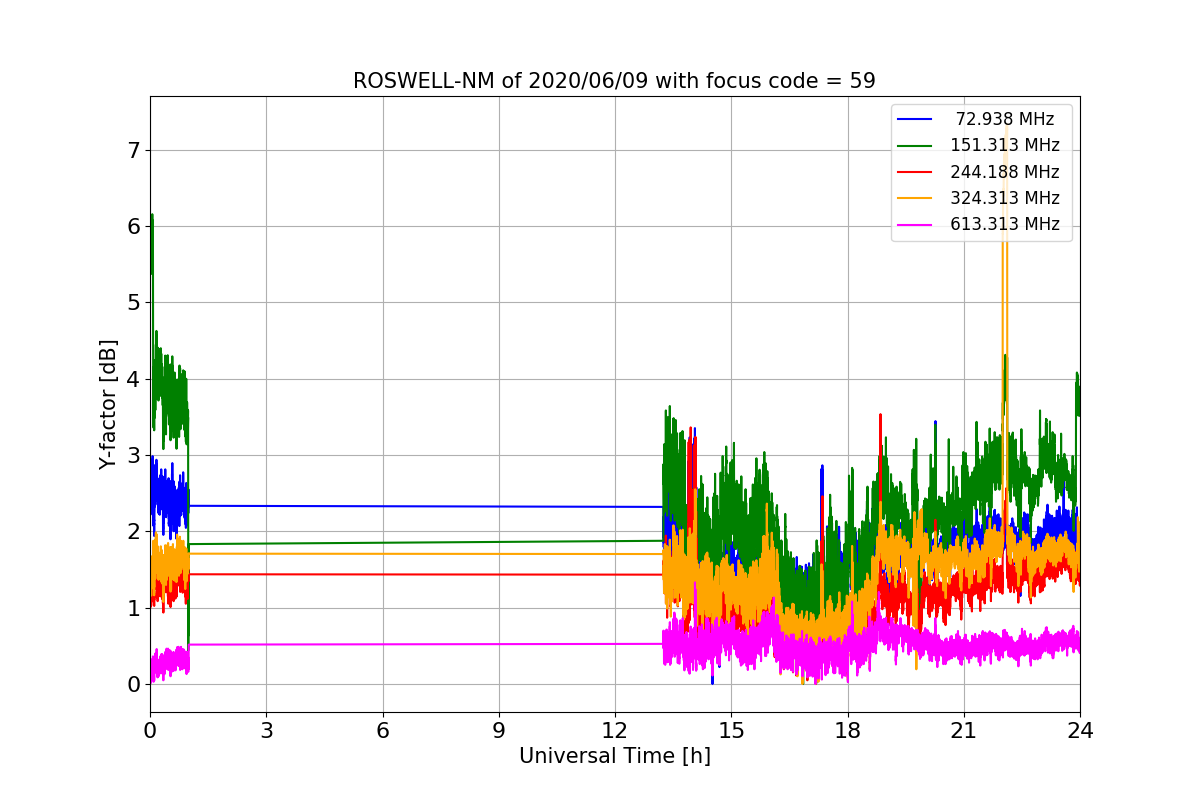Image resolution: width=1200 pixels, height=800 pixels.
Task: Click x-axis tick label 9
Action: click(x=498, y=731)
